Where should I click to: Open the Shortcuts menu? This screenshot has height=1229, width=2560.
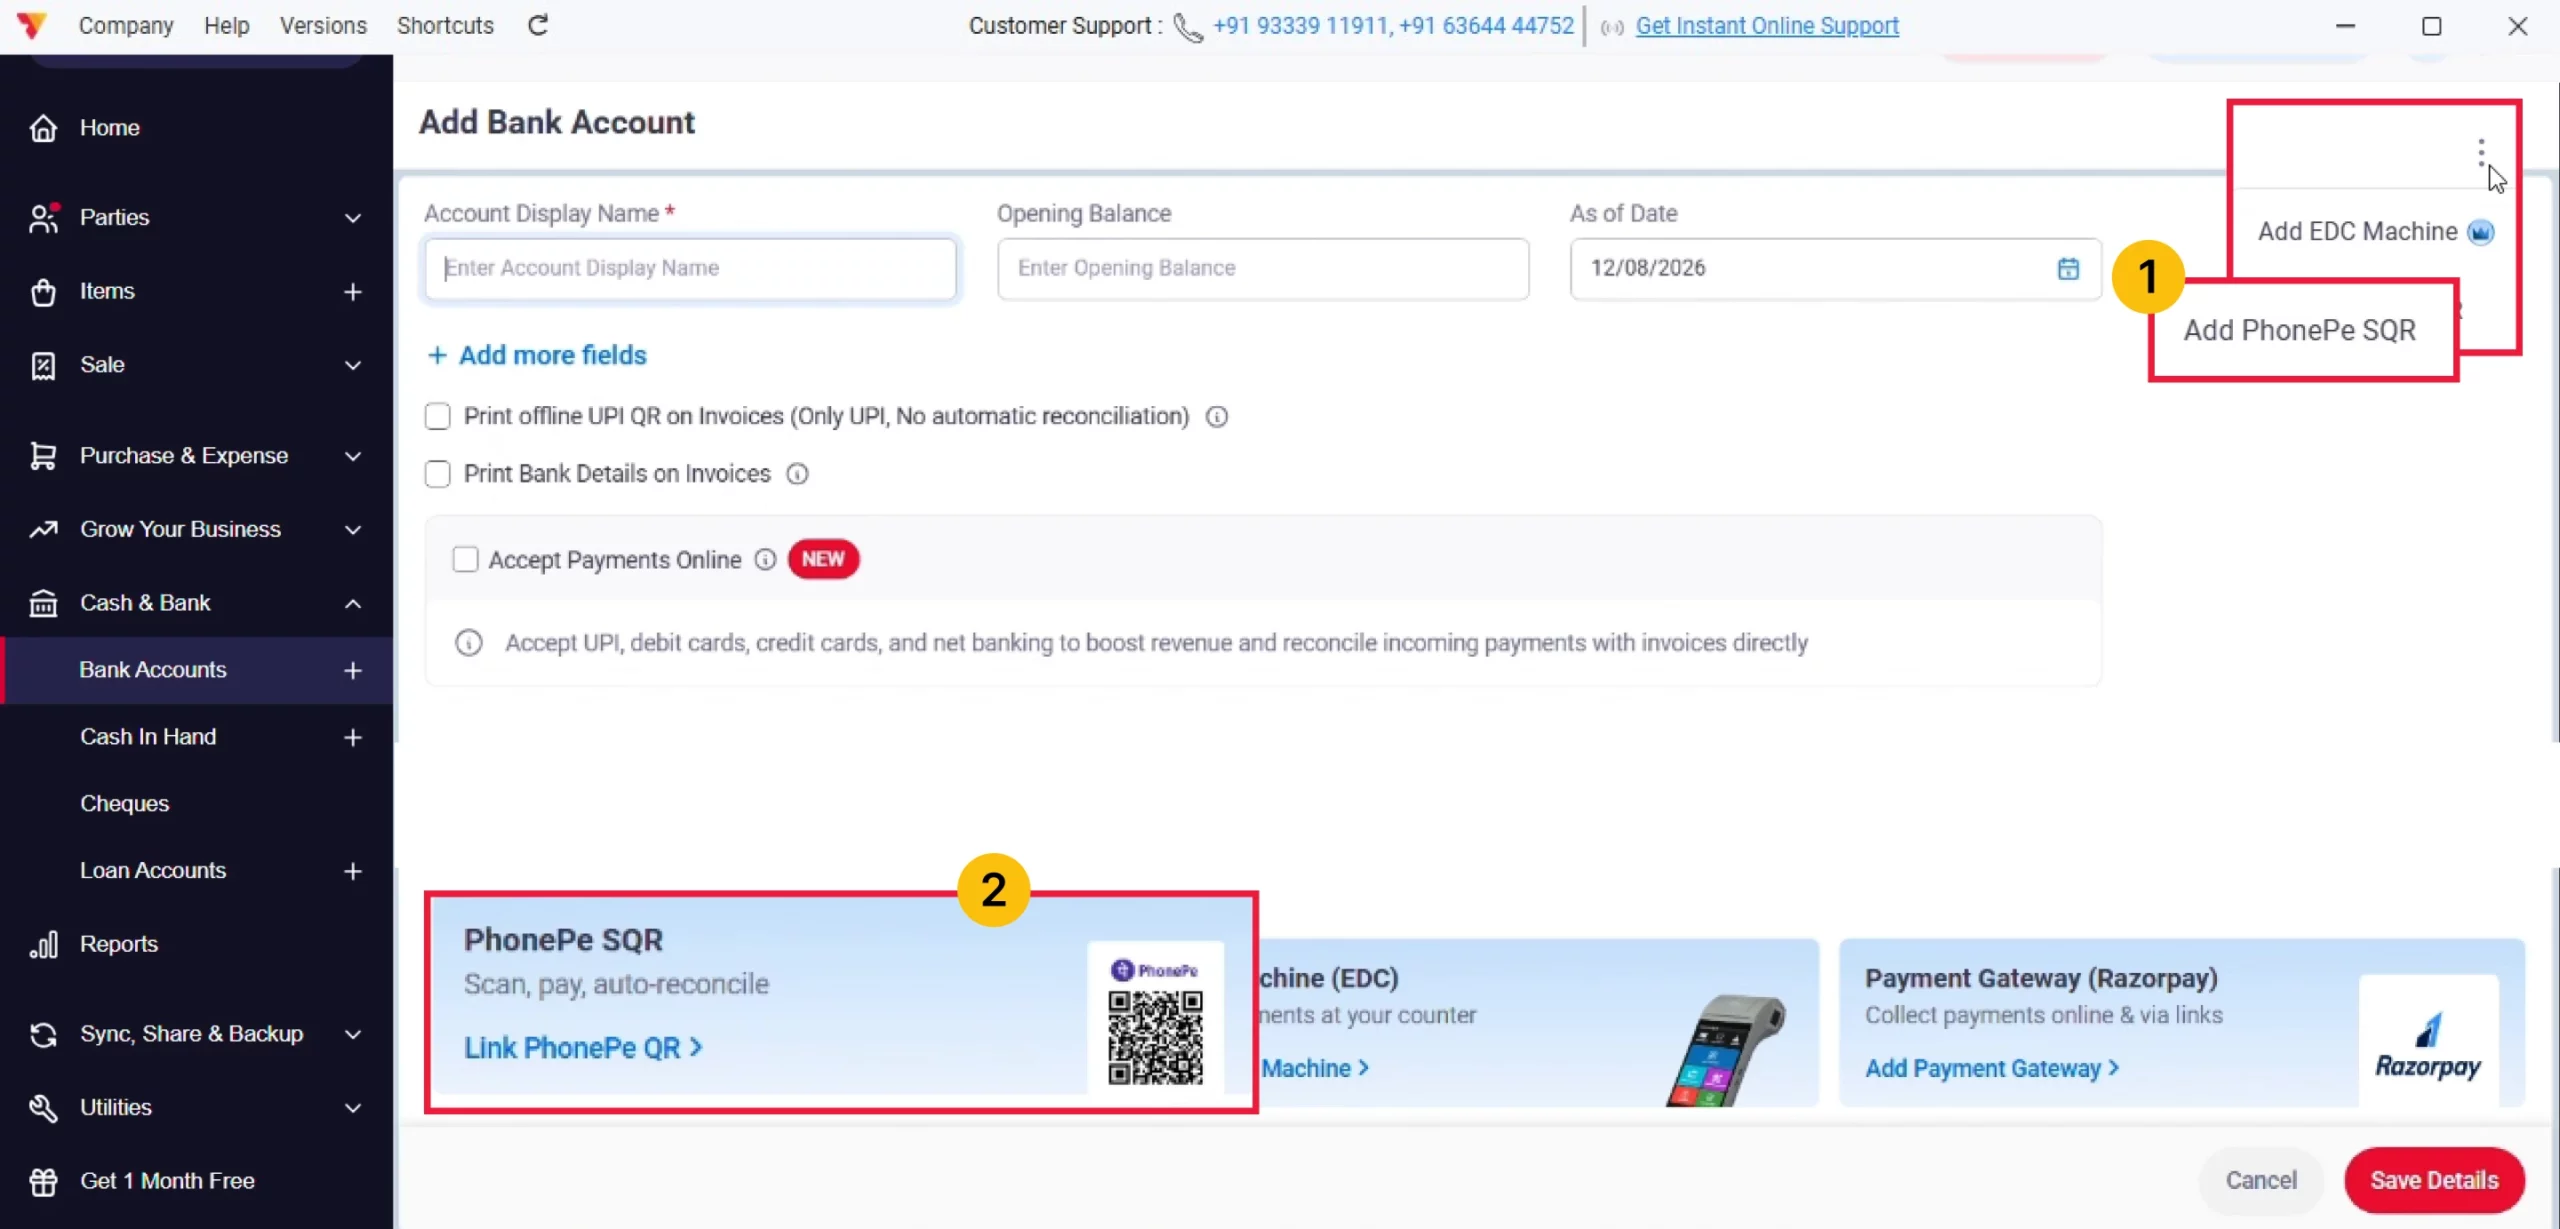point(445,25)
